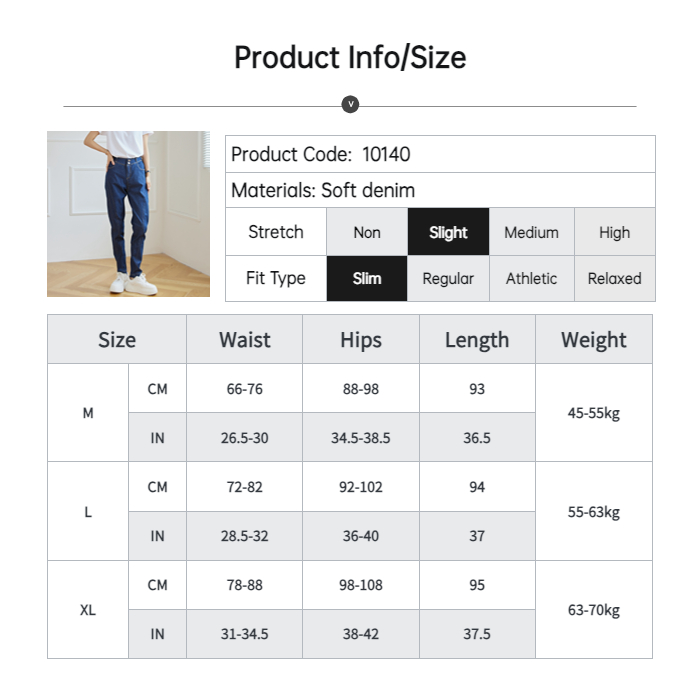The image size is (700, 700).
Task: Select the XL size row label
Action: coord(88,609)
